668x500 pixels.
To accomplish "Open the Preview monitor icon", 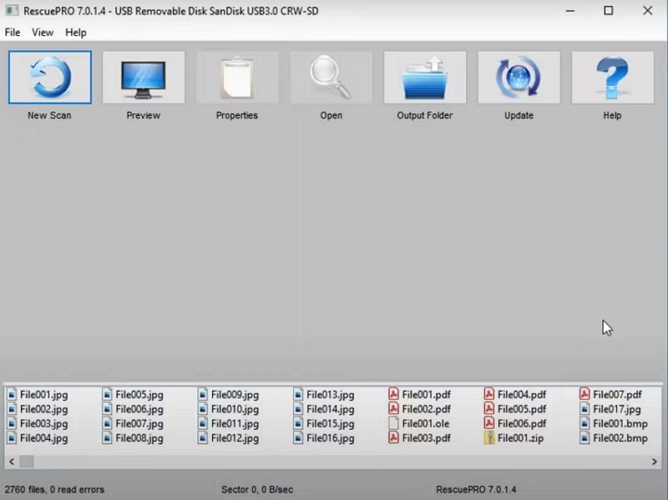I will (144, 77).
